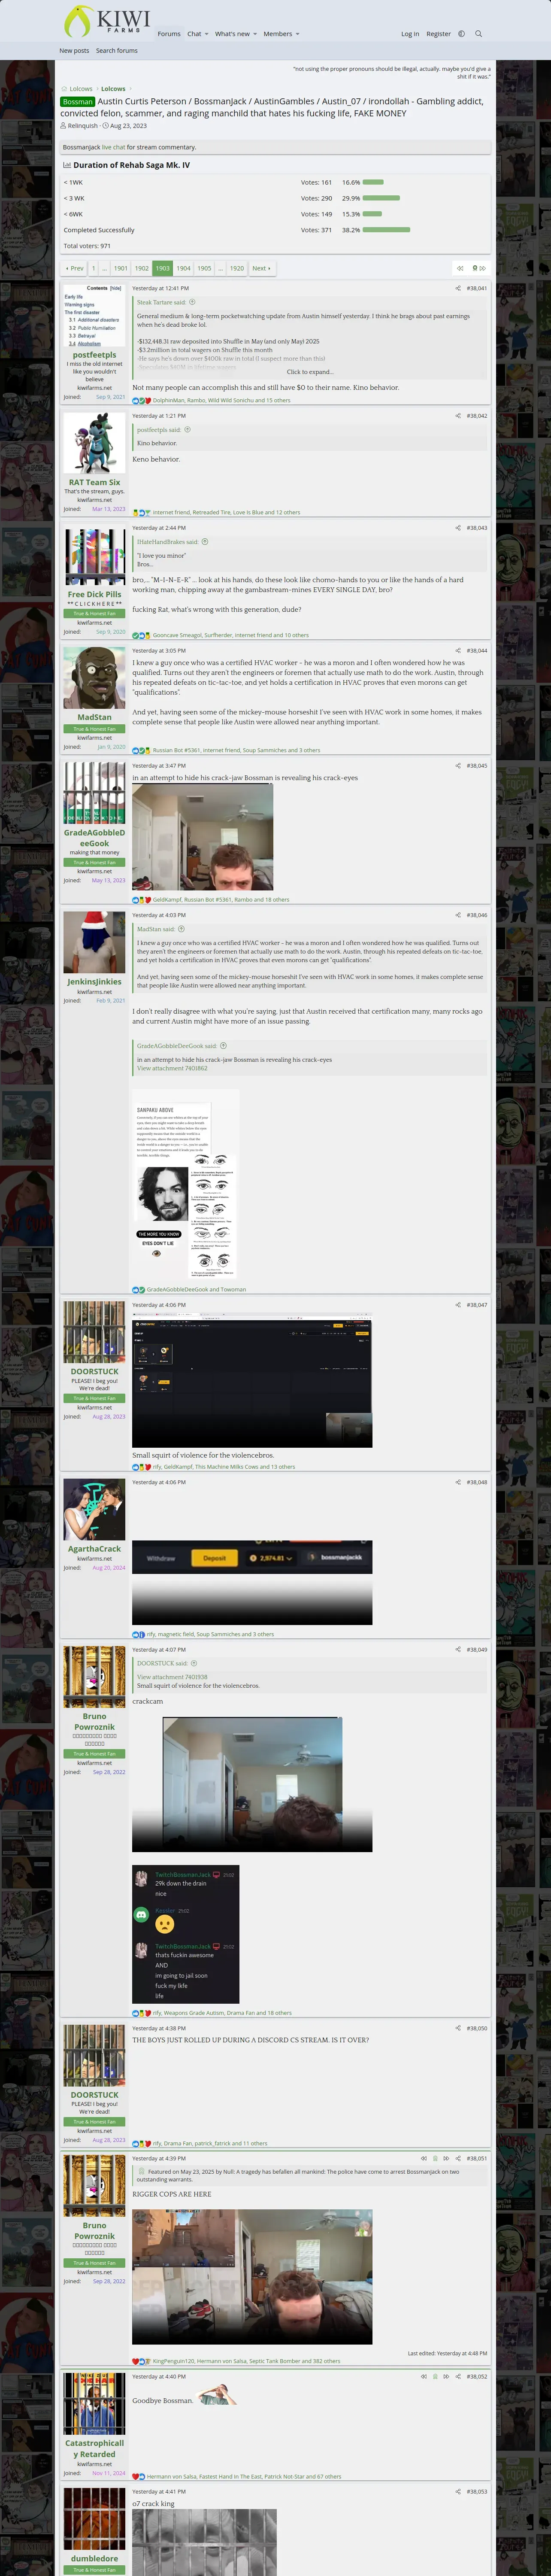
Task: Click the AgarthaCrack username
Action: (94, 1548)
